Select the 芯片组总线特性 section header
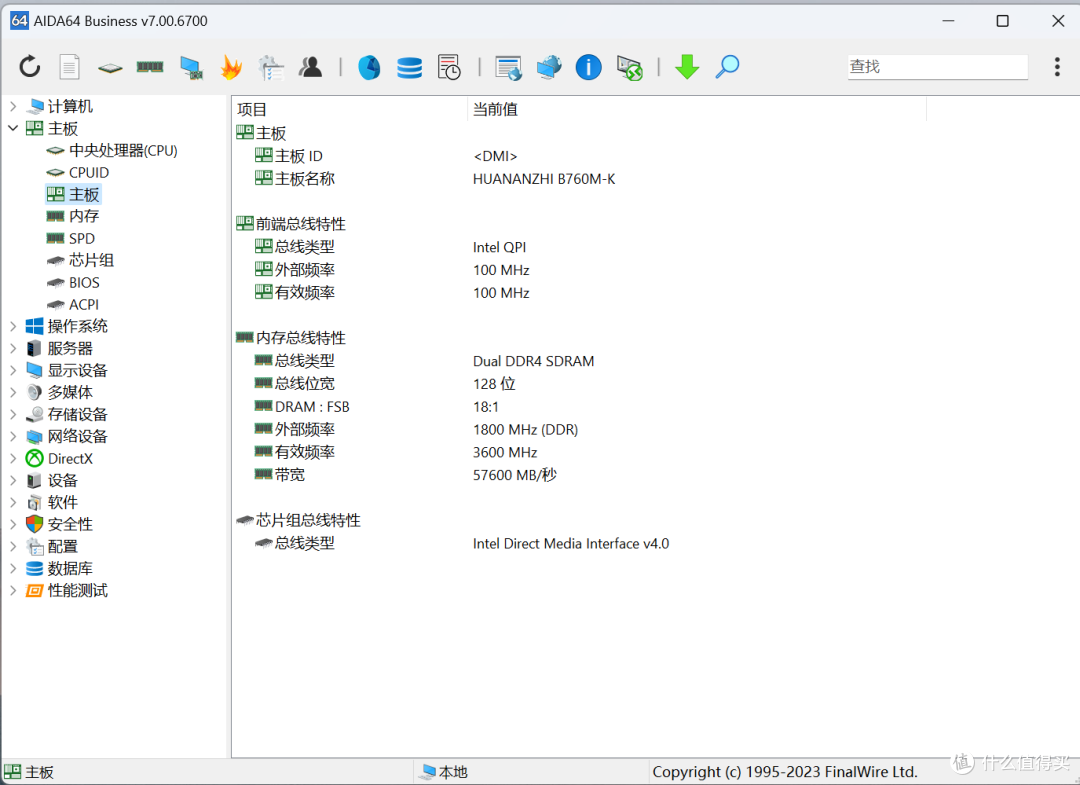1080x785 pixels. point(298,521)
